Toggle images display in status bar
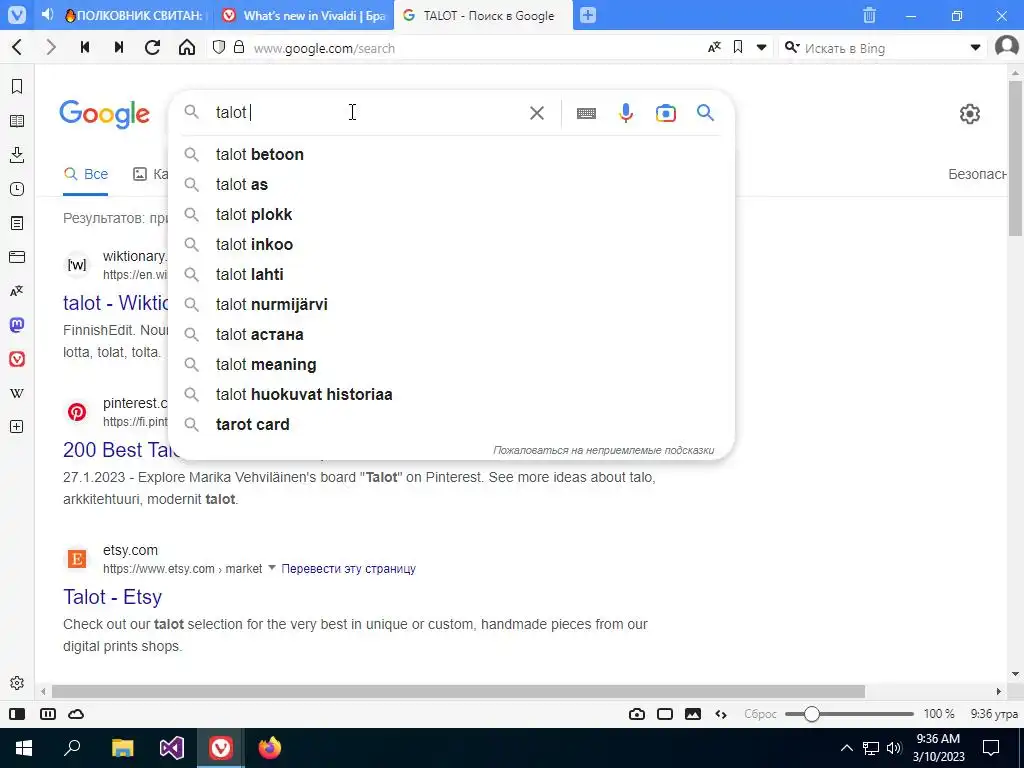This screenshot has width=1024, height=768. [693, 714]
